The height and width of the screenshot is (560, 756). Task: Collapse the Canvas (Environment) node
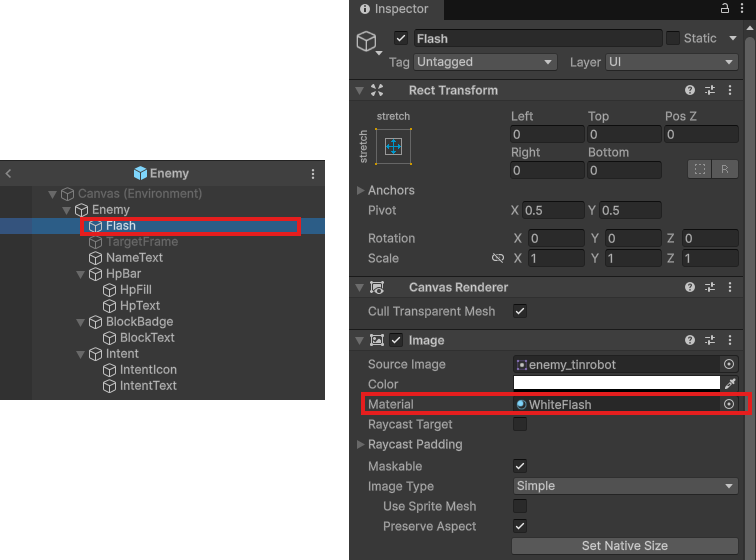click(x=53, y=194)
